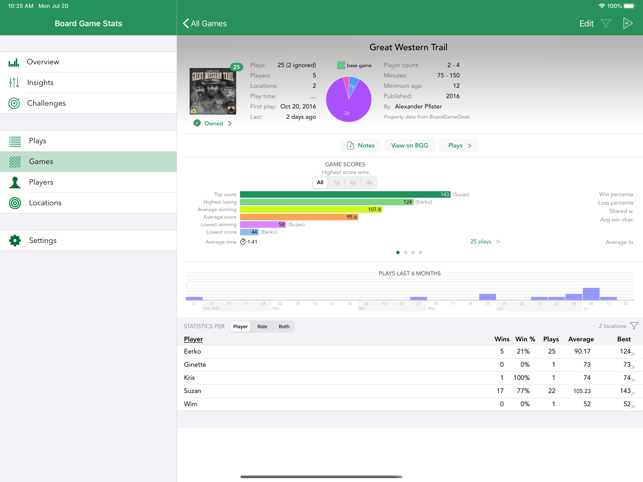The height and width of the screenshot is (482, 643).
Task: Click the Notes document icon
Action: 350,146
